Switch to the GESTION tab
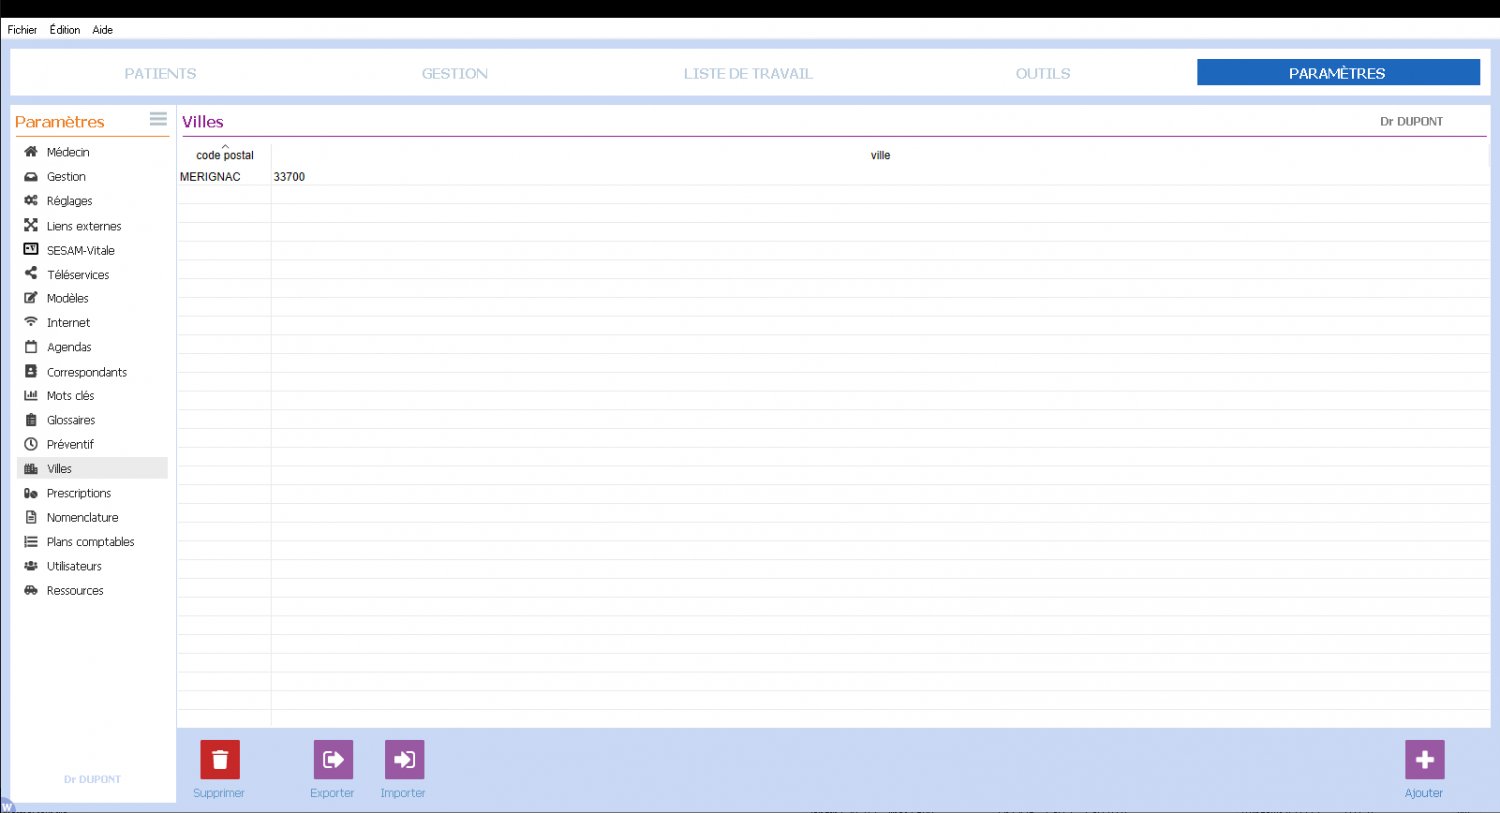The width and height of the screenshot is (1500, 813). 455,73
